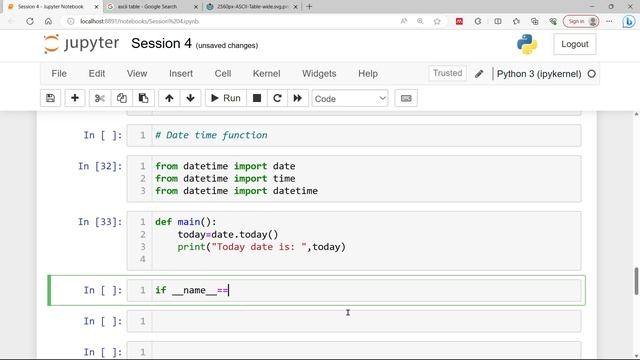Open the Insert menu
The image size is (640, 360).
(181, 73)
